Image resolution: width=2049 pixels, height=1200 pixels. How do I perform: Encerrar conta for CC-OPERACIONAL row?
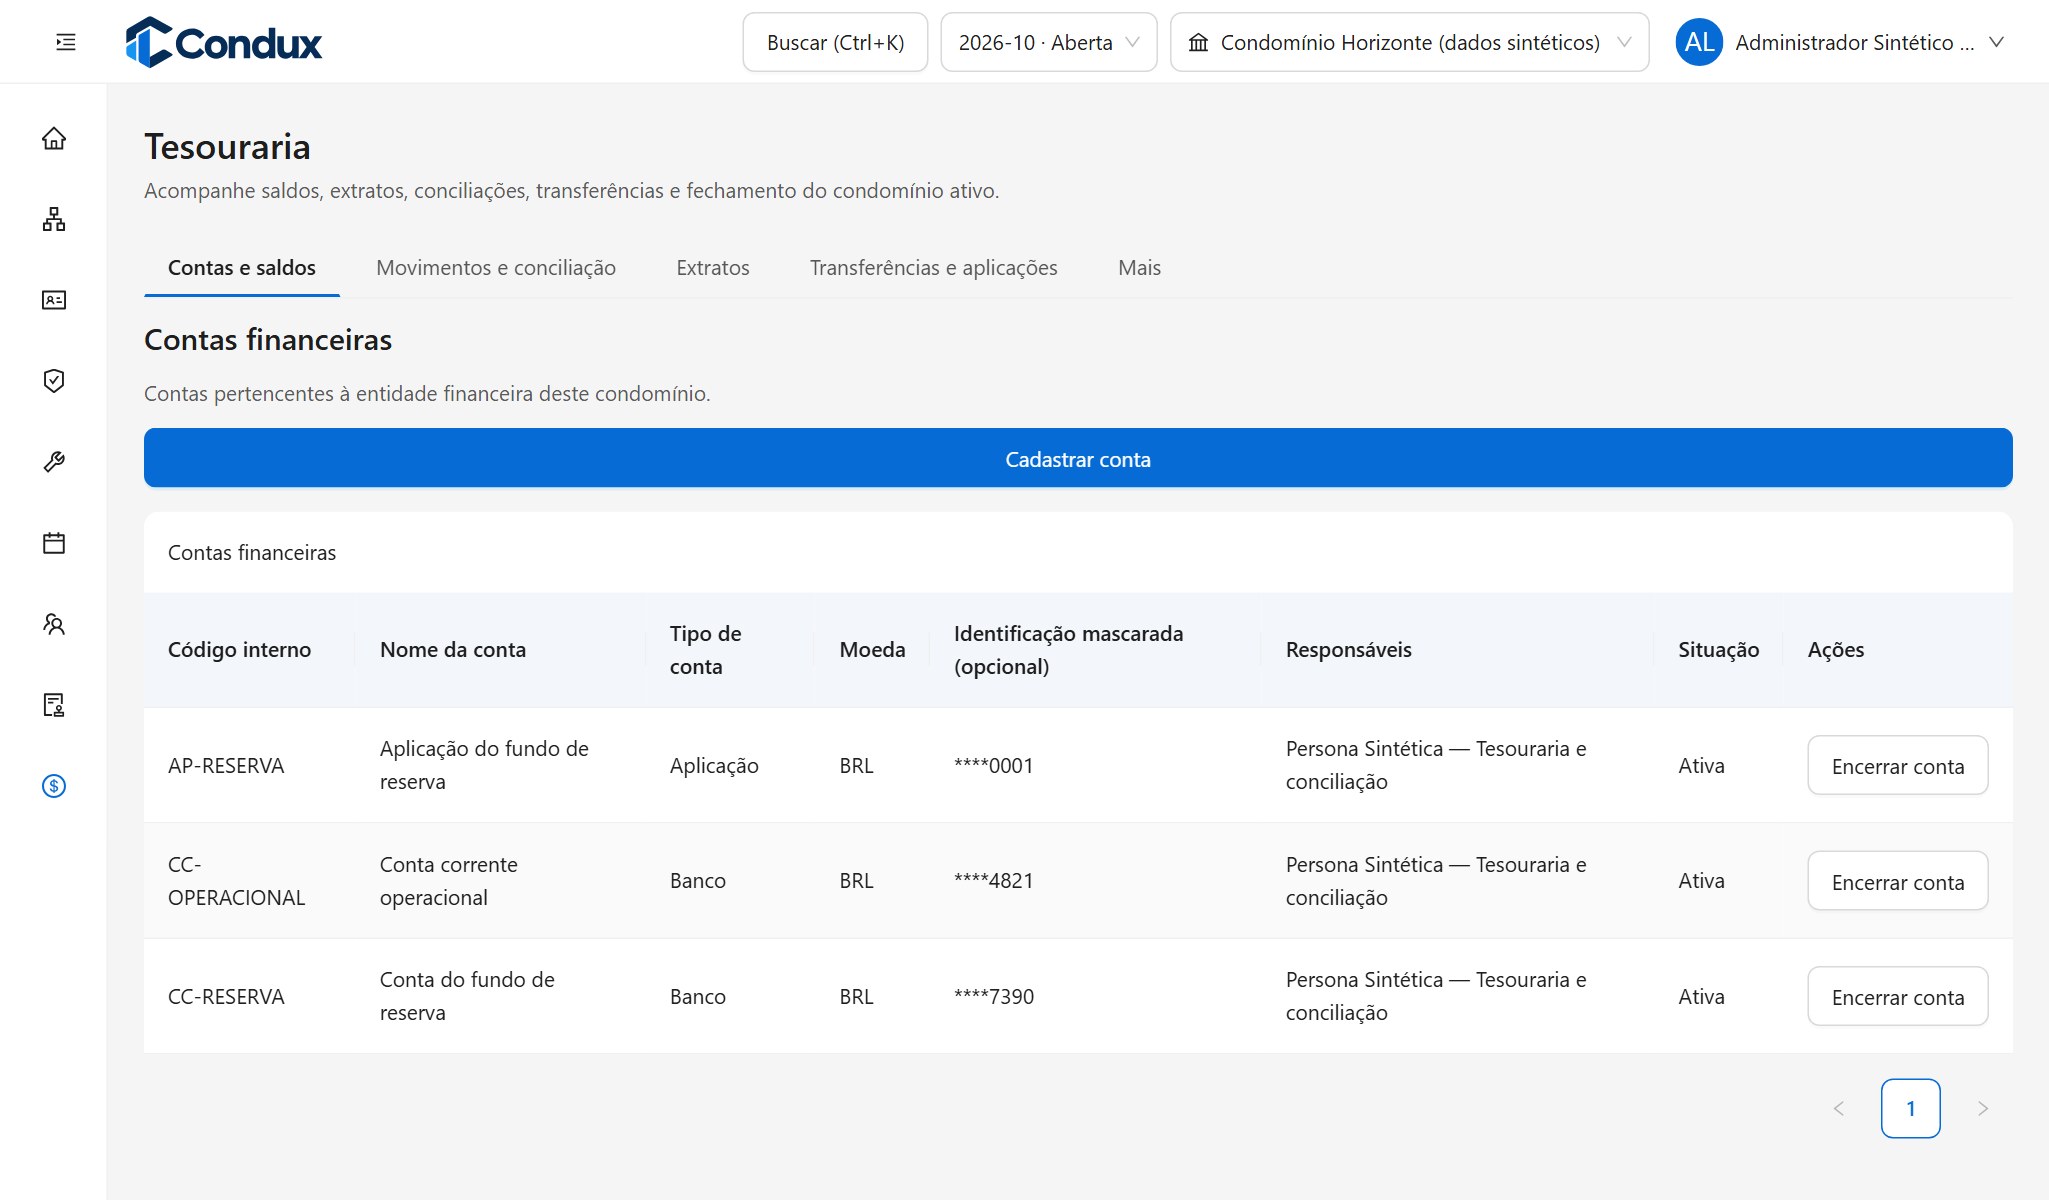(x=1898, y=881)
